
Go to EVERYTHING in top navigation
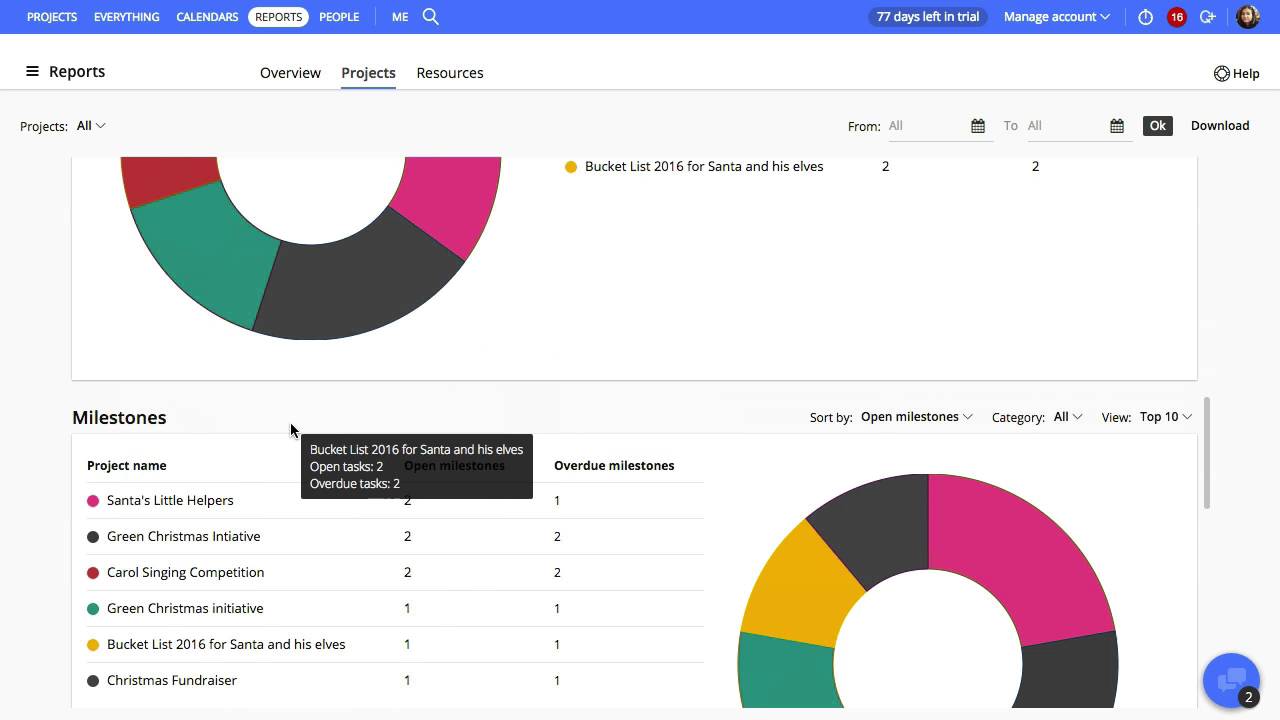pos(127,17)
